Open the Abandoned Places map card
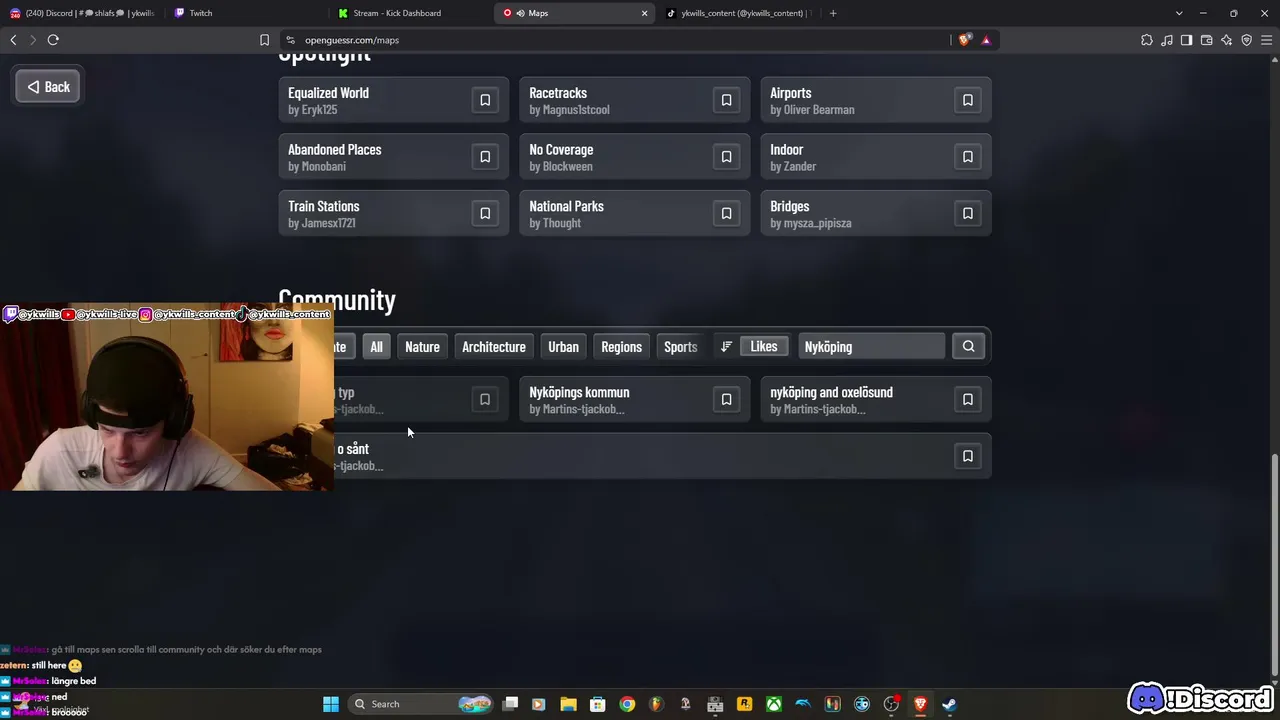Image resolution: width=1280 pixels, height=720 pixels. tap(393, 157)
